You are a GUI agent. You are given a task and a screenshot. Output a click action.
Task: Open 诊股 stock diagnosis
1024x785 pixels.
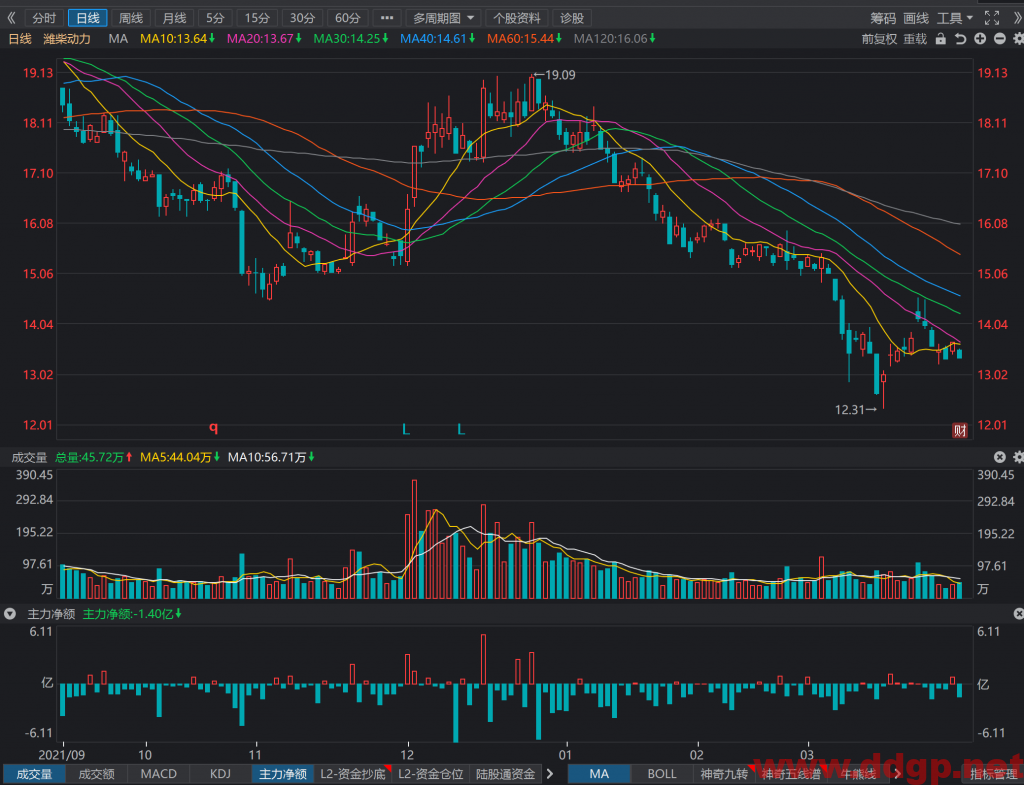click(x=571, y=18)
